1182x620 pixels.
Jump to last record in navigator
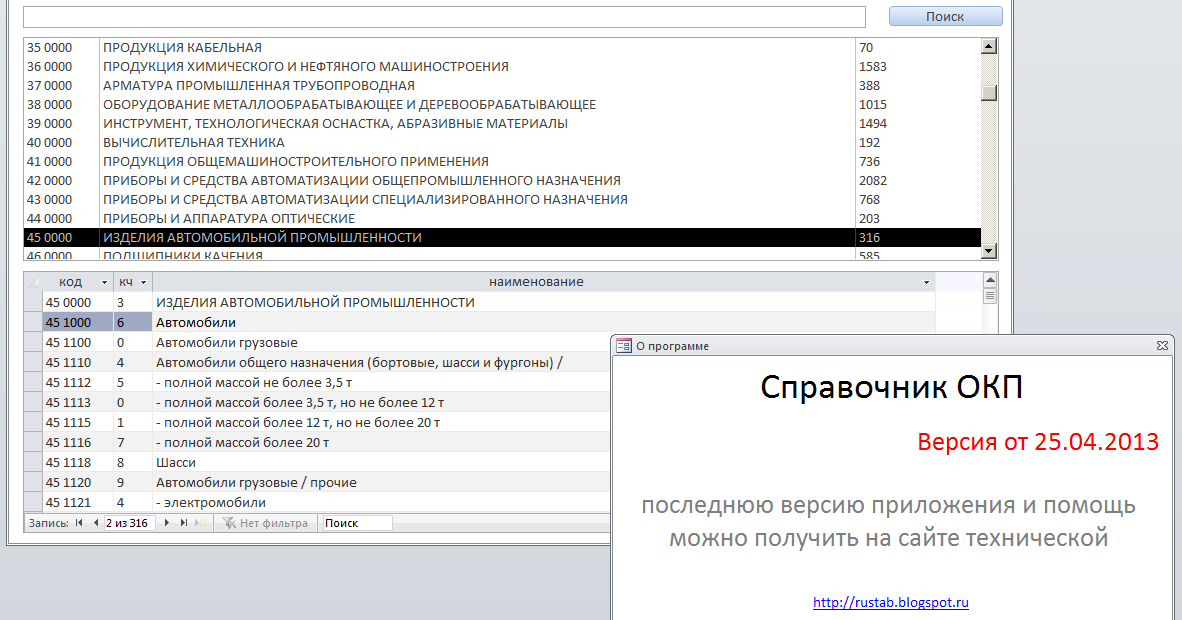click(x=183, y=523)
